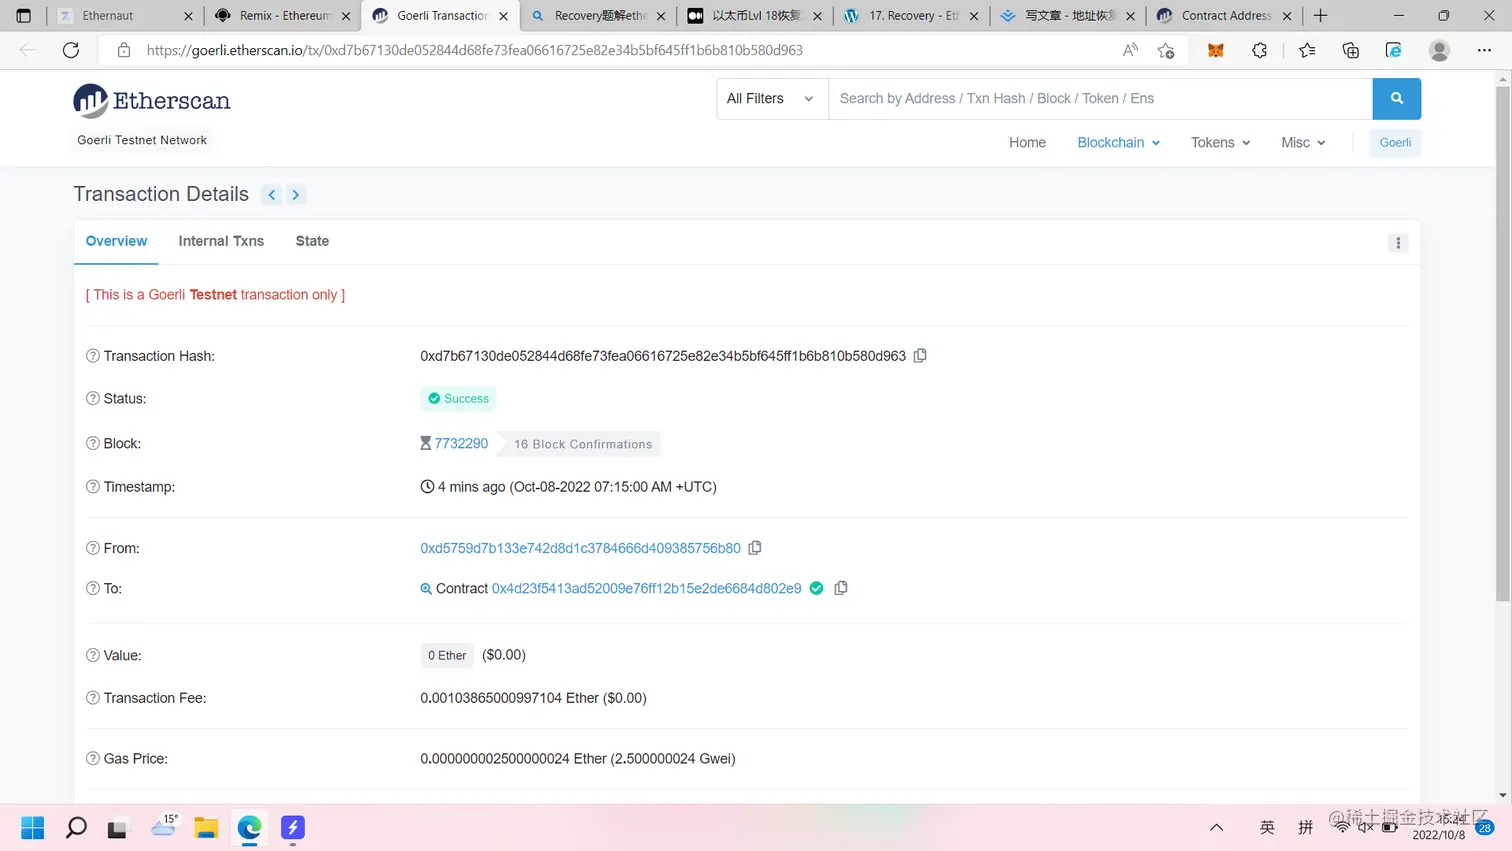The height and width of the screenshot is (851, 1512).
Task: Click help icon next to Transaction Hash
Action: (x=93, y=356)
